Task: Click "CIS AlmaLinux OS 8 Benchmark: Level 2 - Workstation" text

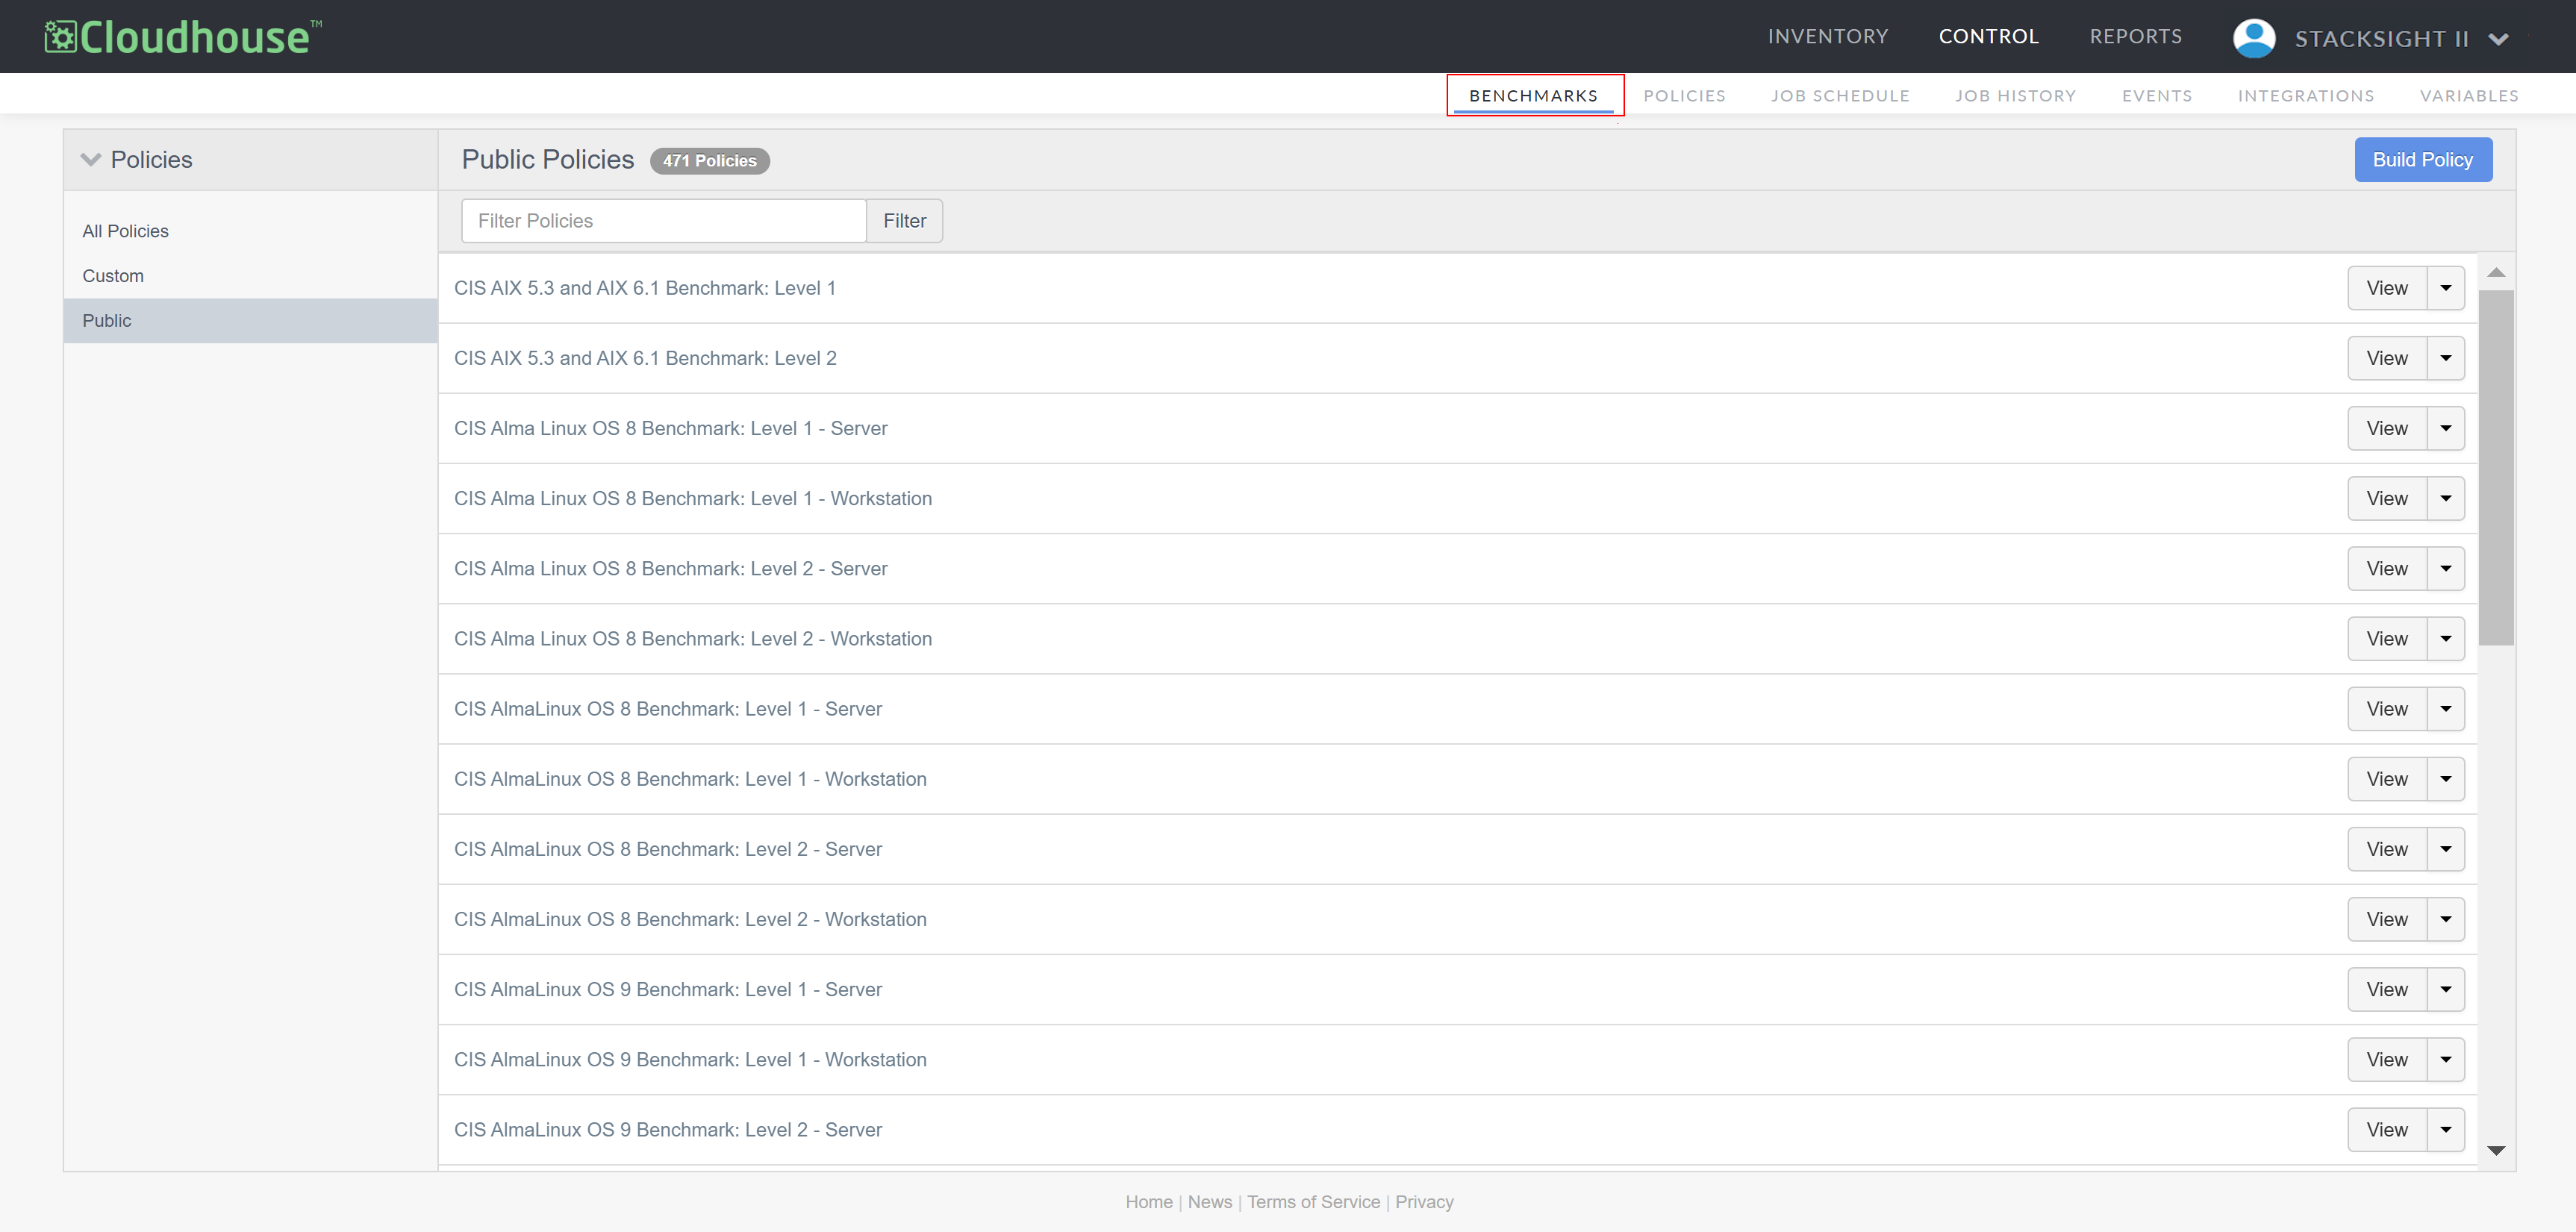Action: click(690, 919)
